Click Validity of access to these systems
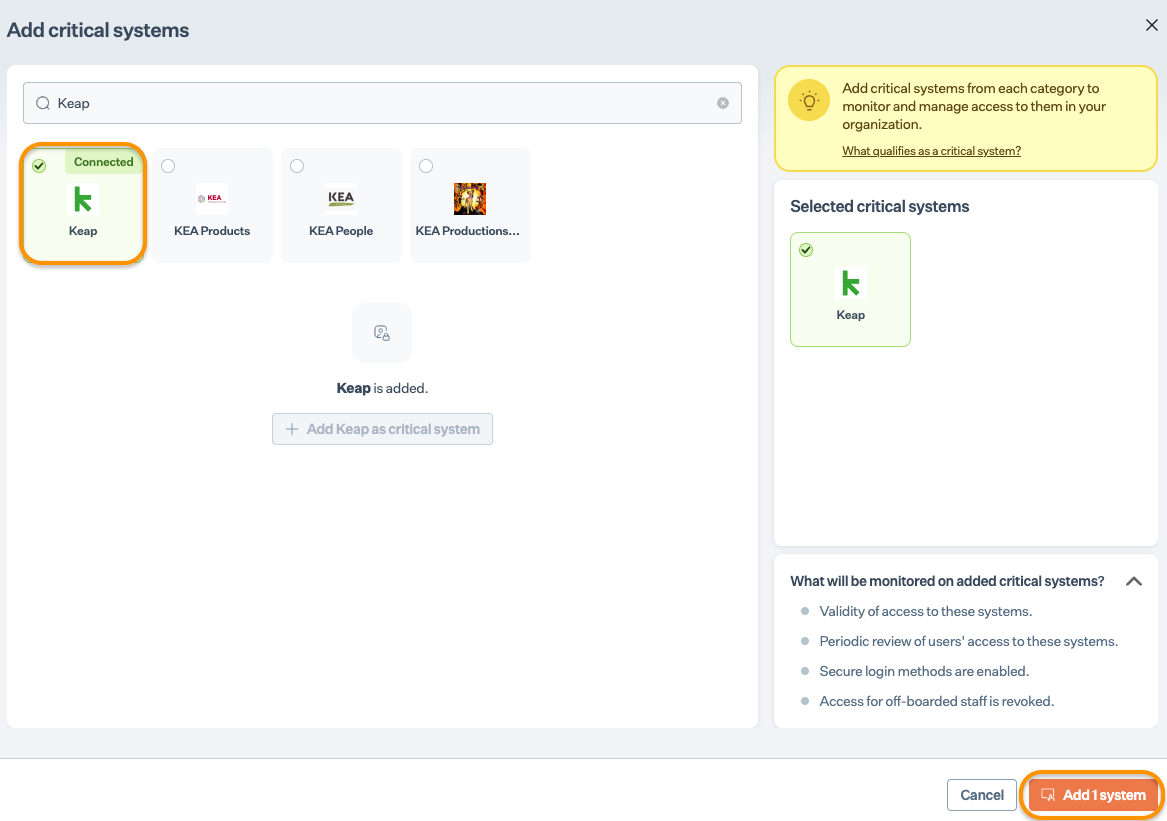Viewport: 1167px width, 821px height. 925,611
